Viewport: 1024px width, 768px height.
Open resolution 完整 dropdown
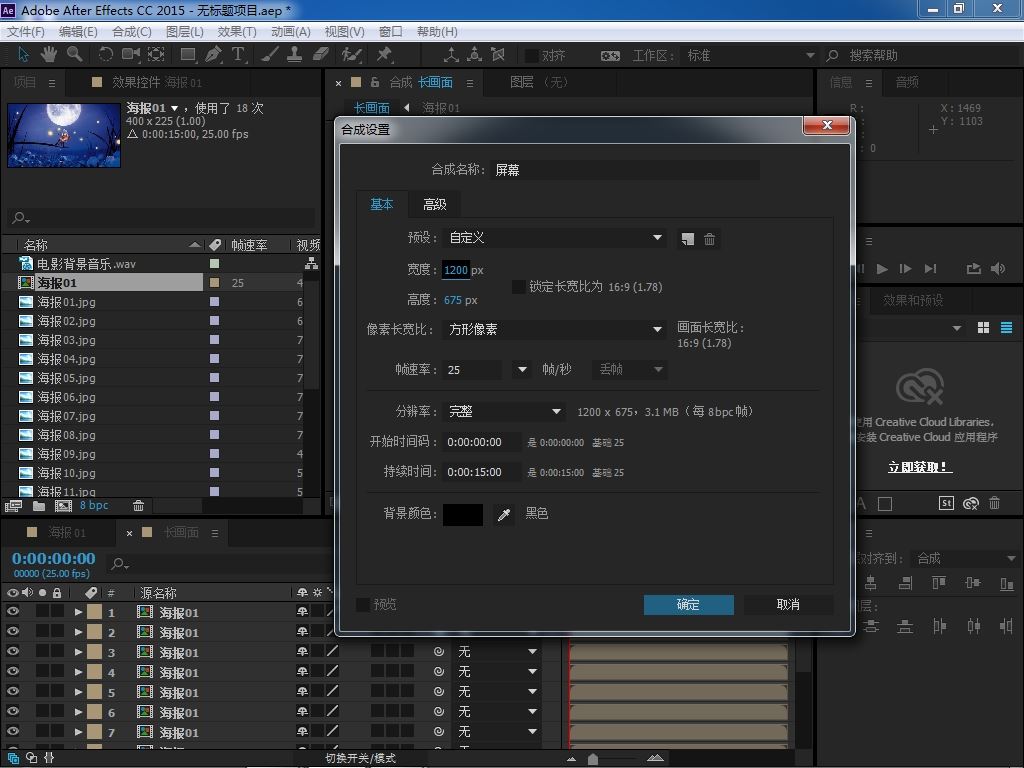(x=504, y=411)
